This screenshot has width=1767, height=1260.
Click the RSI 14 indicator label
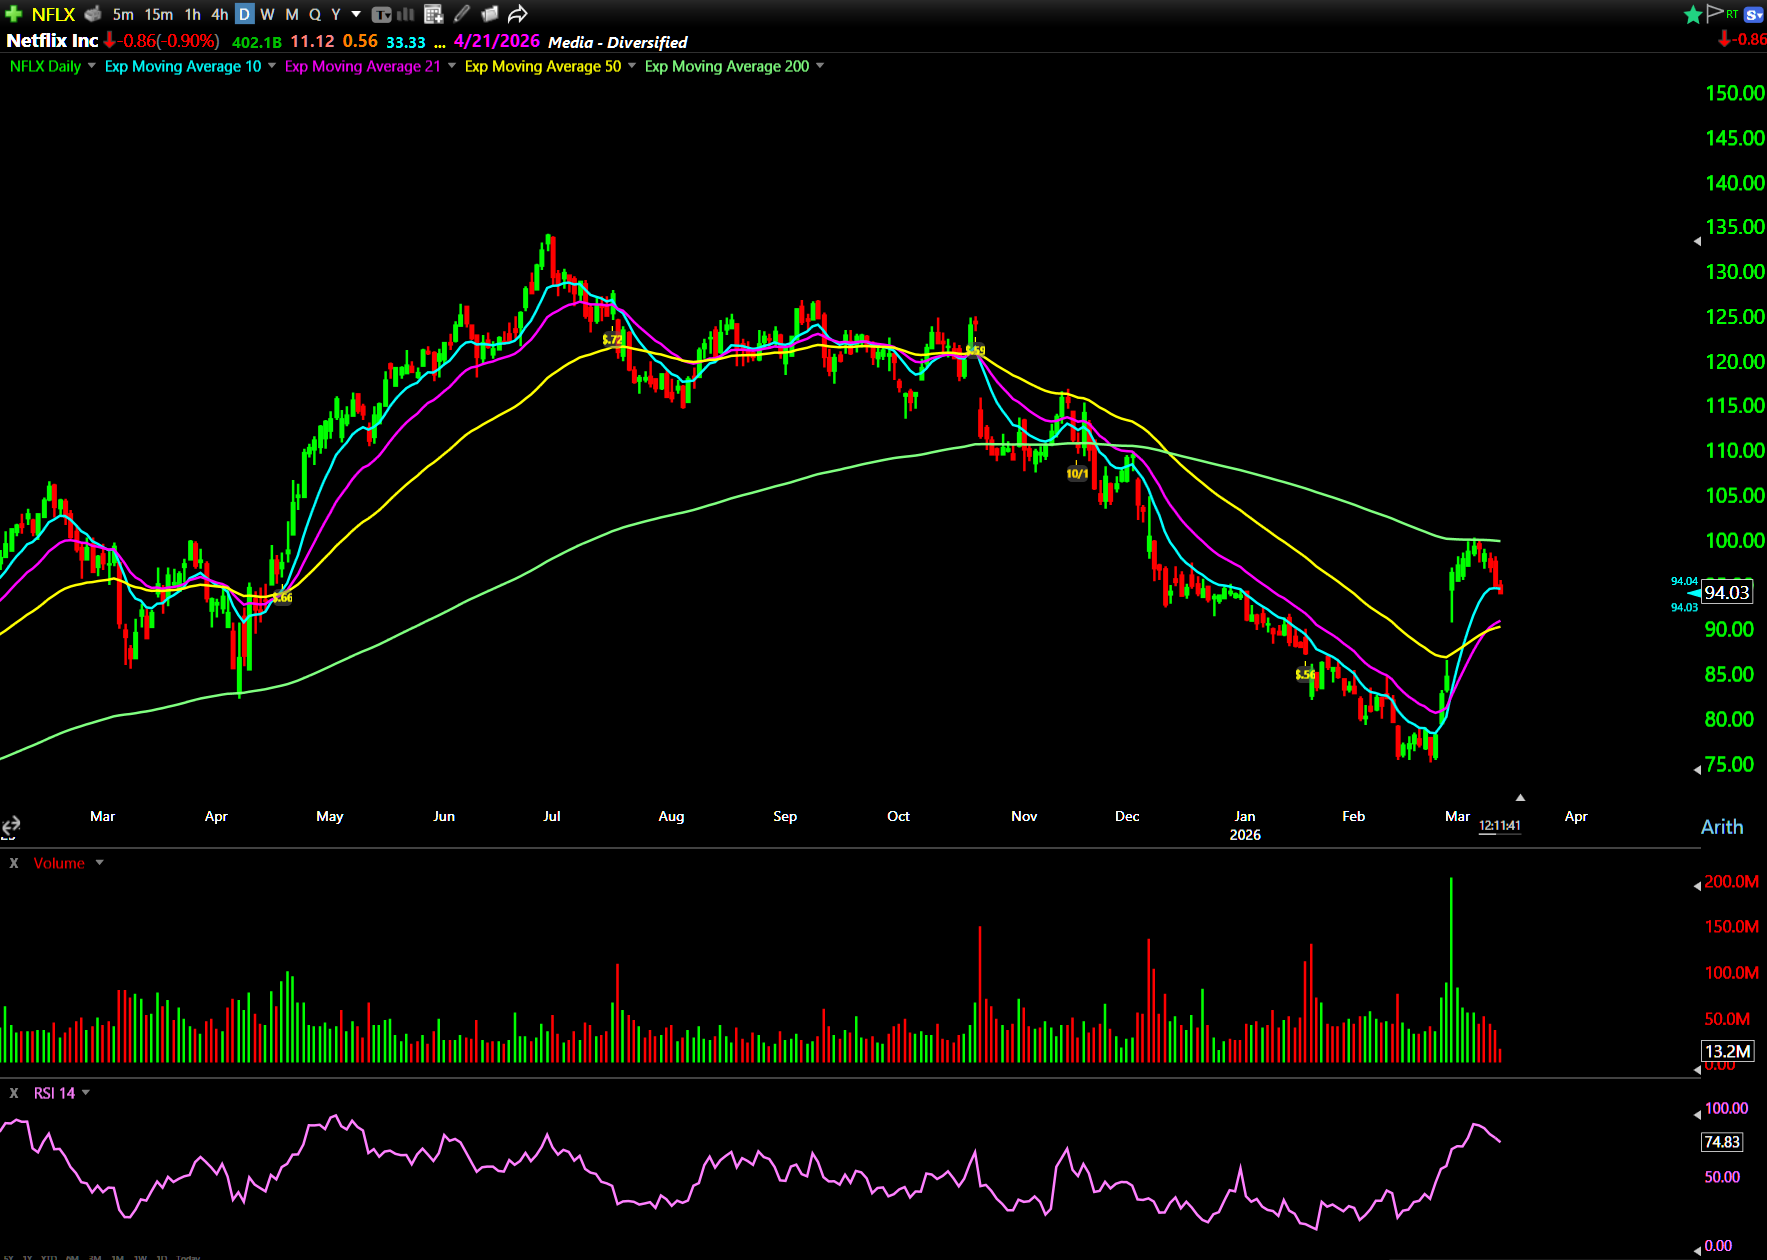pos(54,1093)
